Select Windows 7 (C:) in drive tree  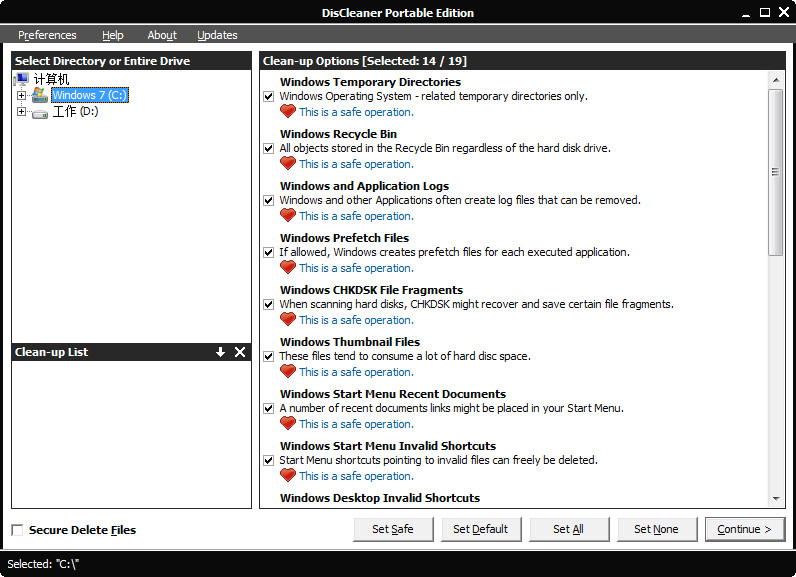click(90, 95)
